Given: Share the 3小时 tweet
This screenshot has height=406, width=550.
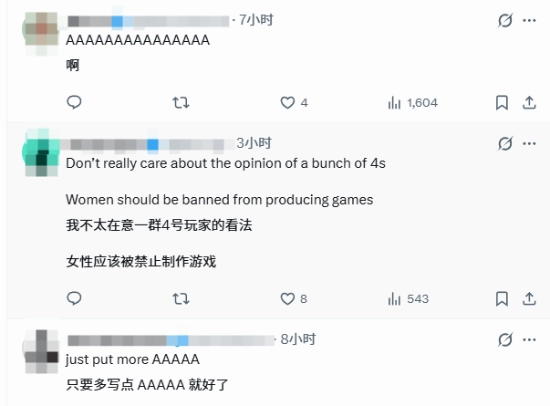Looking at the screenshot, I should pos(529,299).
